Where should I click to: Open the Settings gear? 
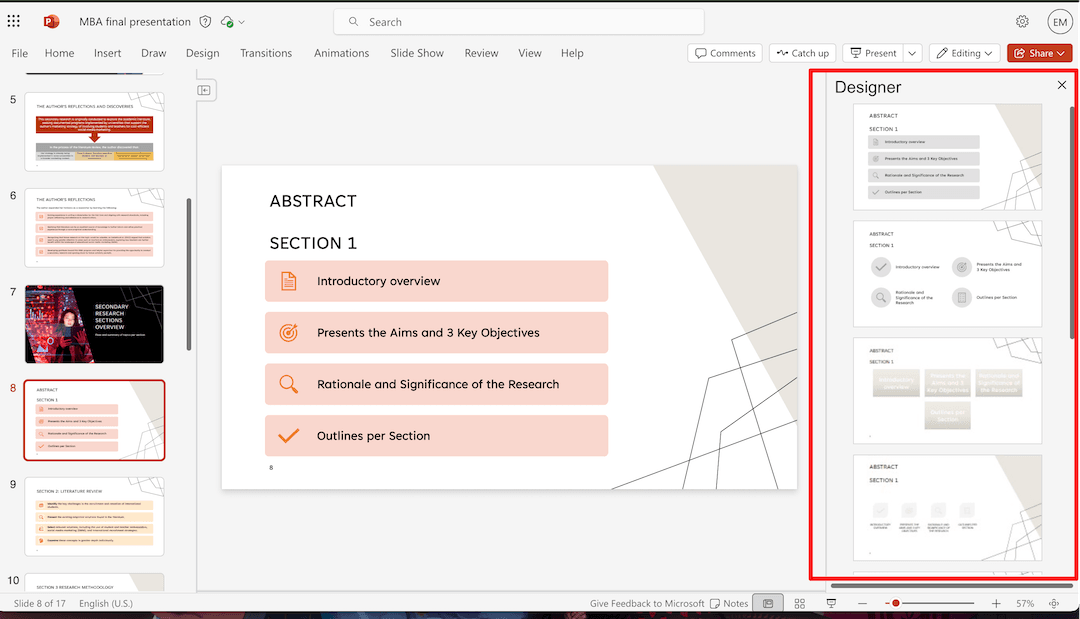pyautogui.click(x=1022, y=21)
